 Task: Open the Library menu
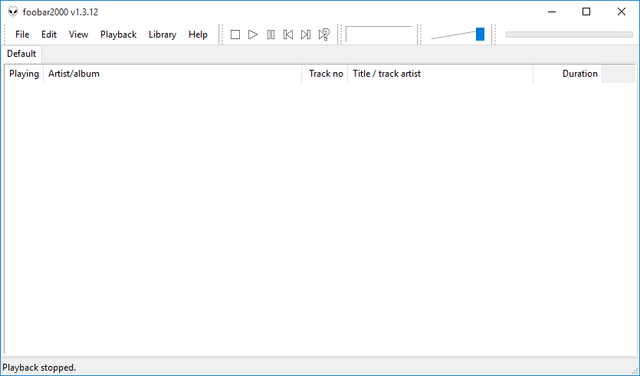(x=162, y=35)
